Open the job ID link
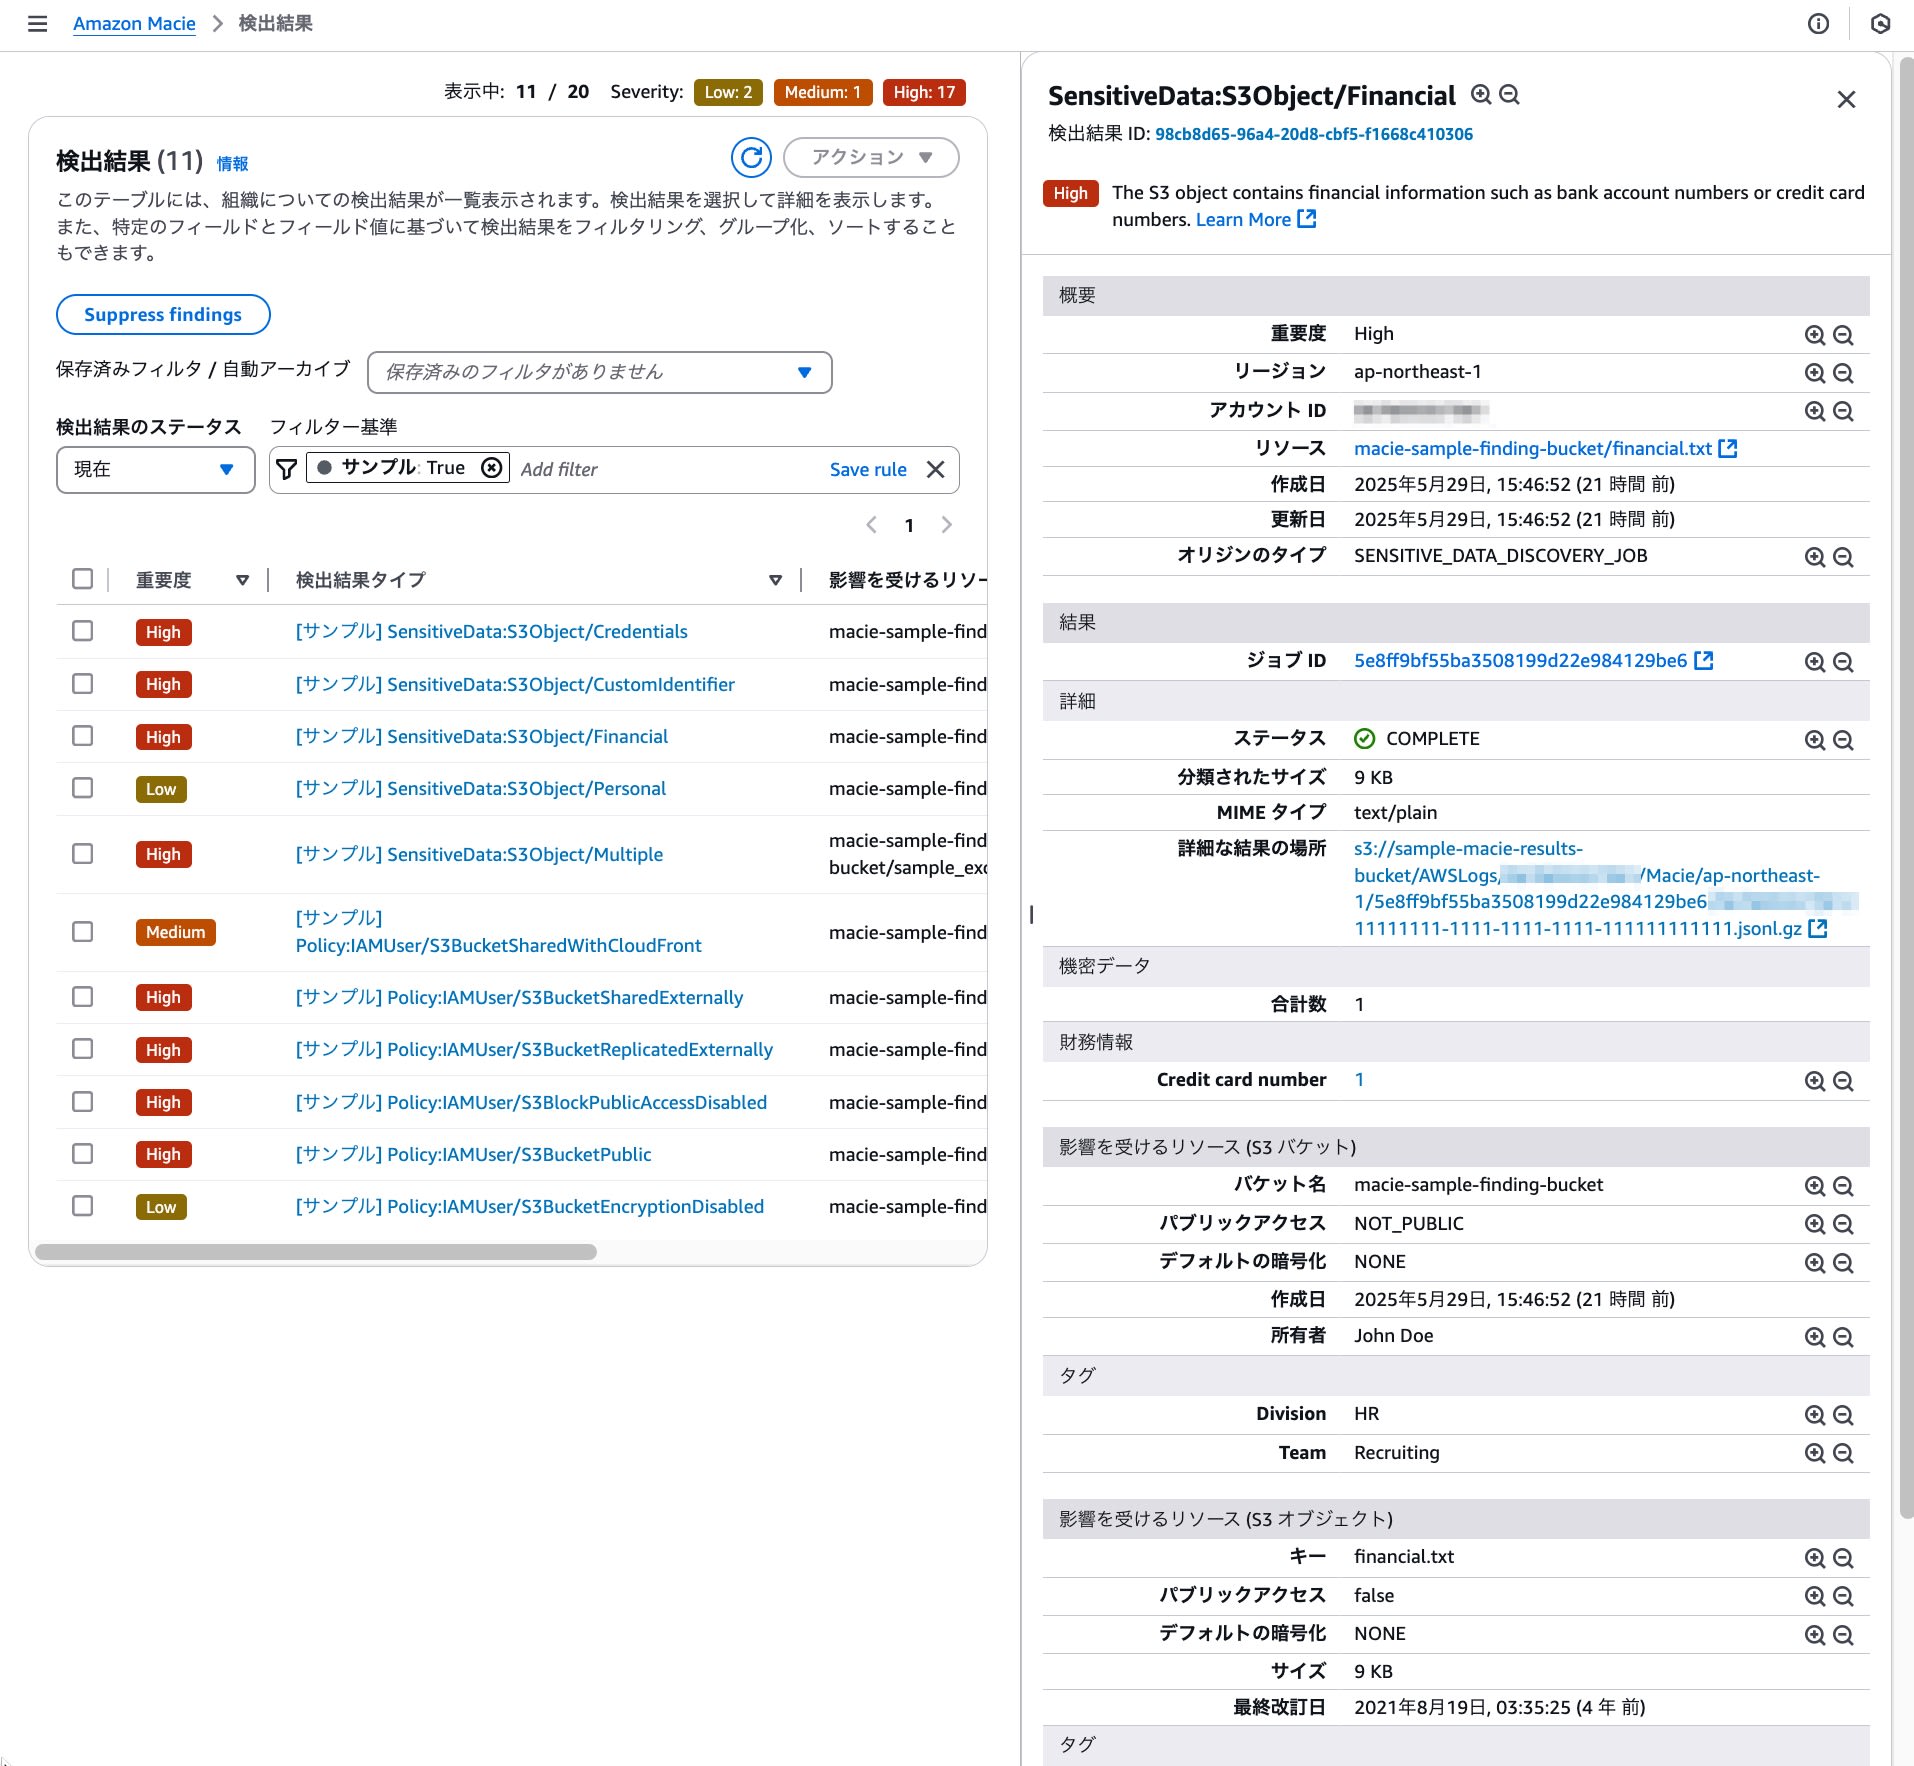The image size is (1914, 1766). coord(1533,660)
